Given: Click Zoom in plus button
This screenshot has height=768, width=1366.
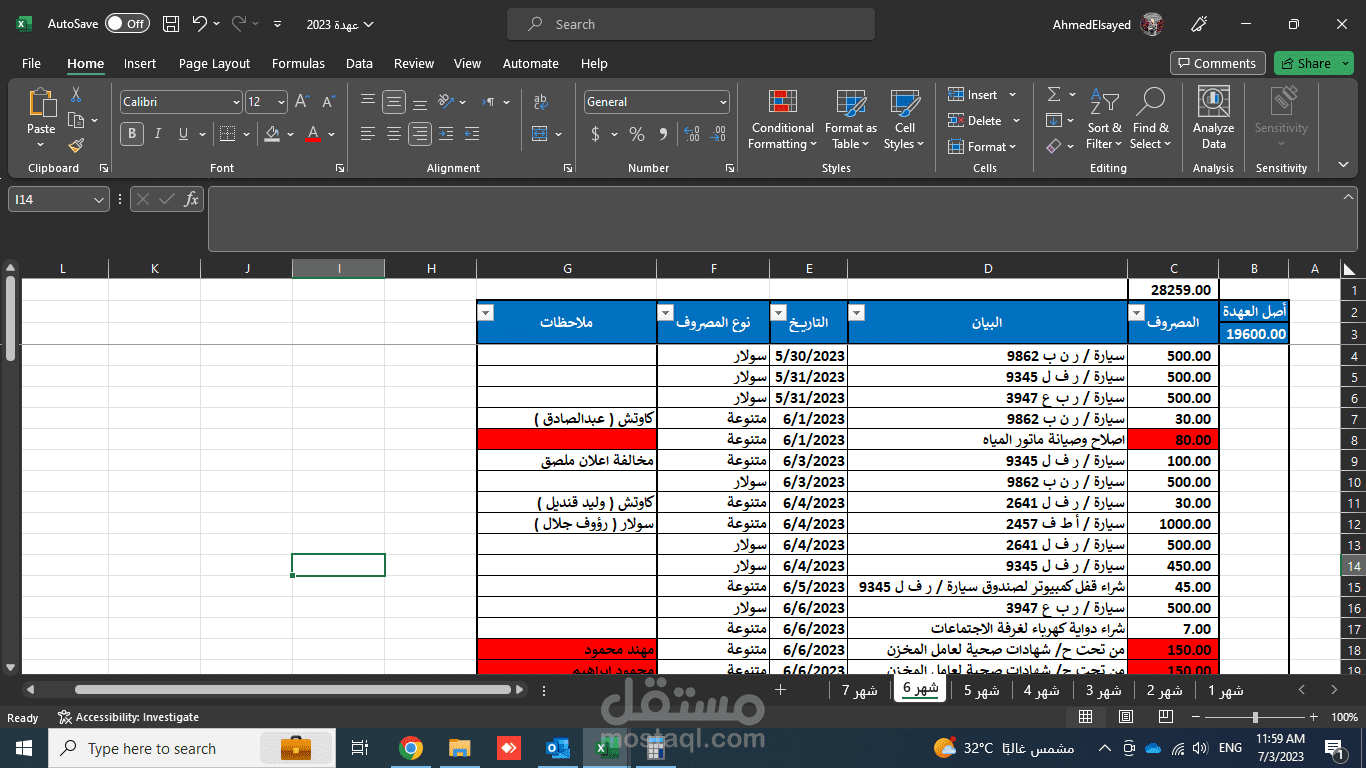Looking at the screenshot, I should 1313,717.
